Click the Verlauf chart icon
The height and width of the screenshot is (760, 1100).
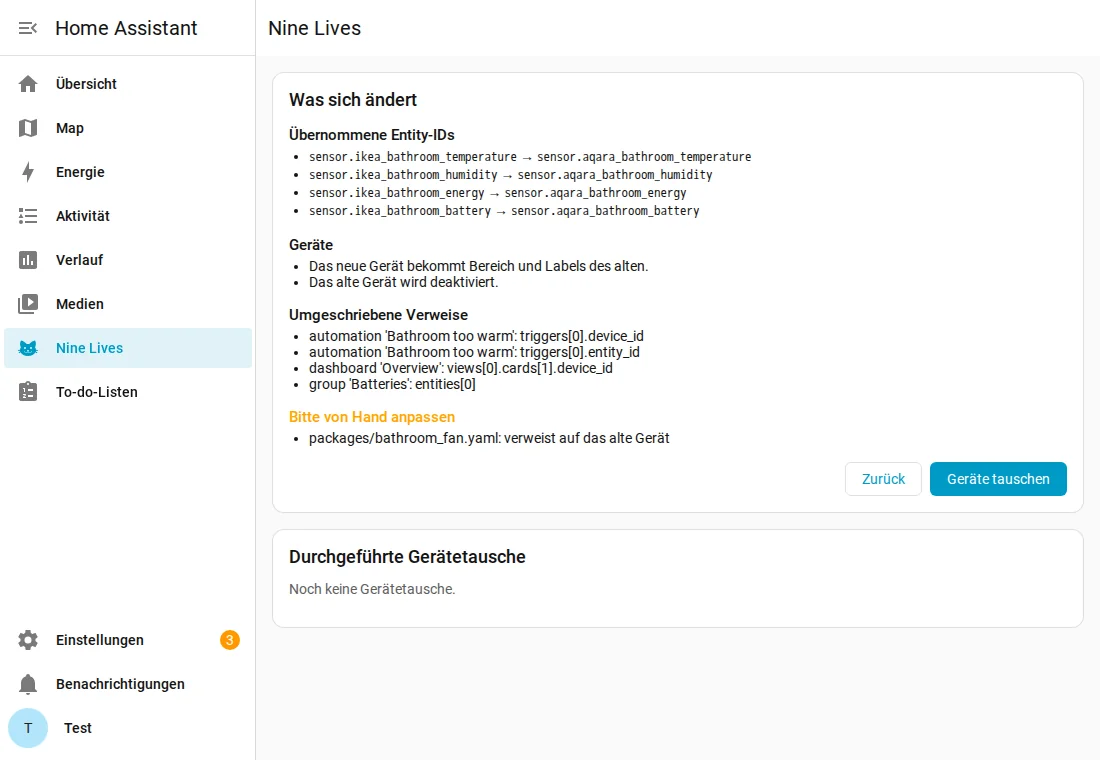28,260
